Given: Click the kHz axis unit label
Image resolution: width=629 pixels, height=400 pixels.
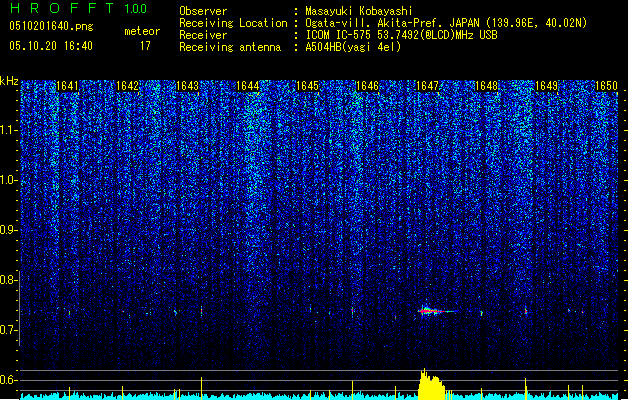Looking at the screenshot, I should (x=9, y=81).
